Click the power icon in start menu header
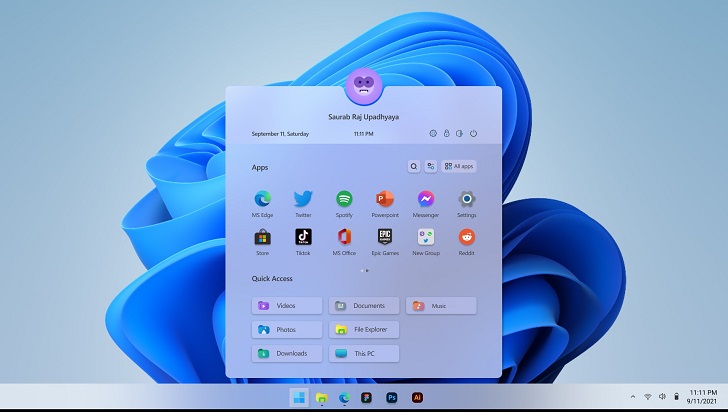 point(473,133)
